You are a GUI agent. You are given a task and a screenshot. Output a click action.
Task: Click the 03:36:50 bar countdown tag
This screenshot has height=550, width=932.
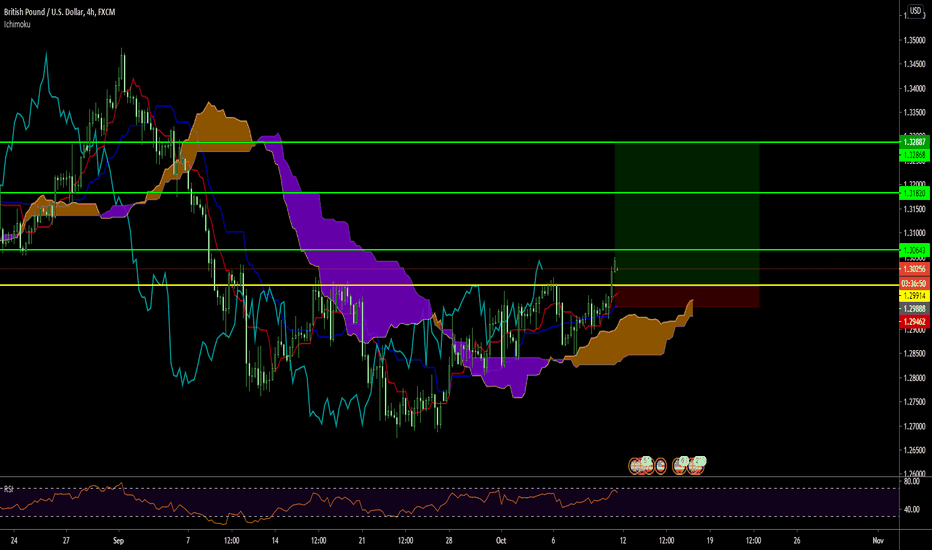[x=914, y=284]
